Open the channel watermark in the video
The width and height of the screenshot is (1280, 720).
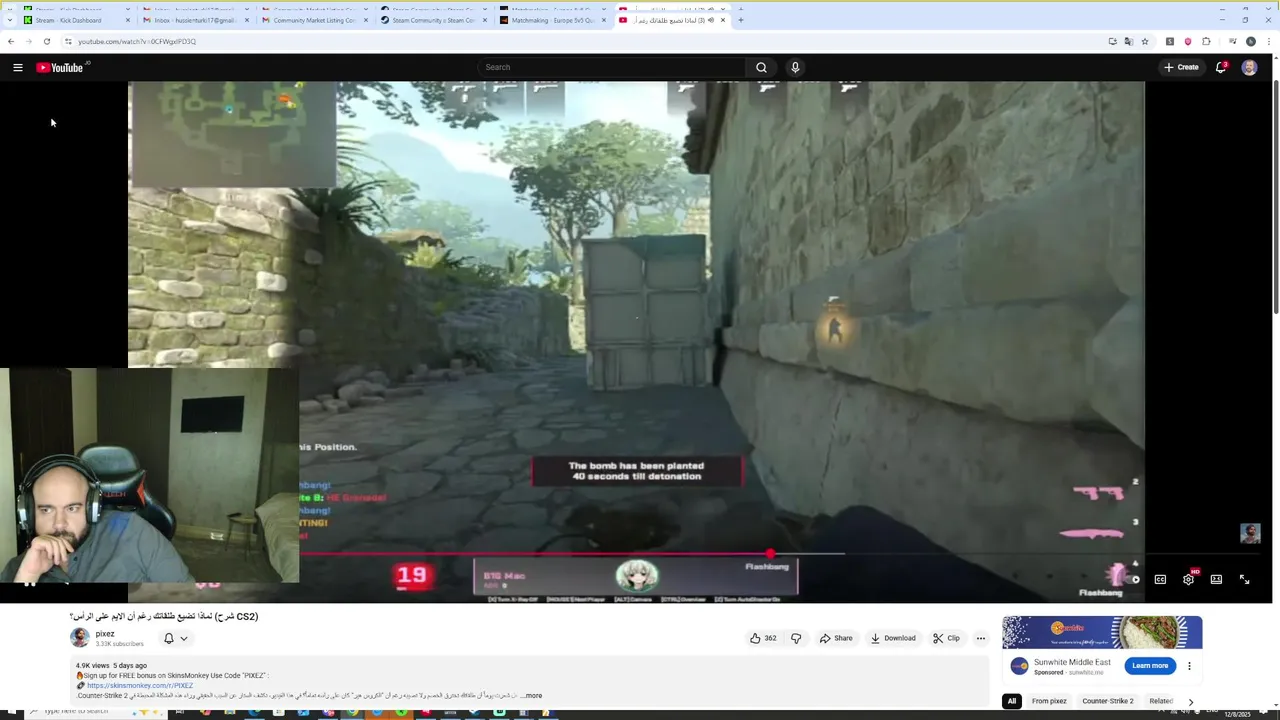[x=1250, y=533]
